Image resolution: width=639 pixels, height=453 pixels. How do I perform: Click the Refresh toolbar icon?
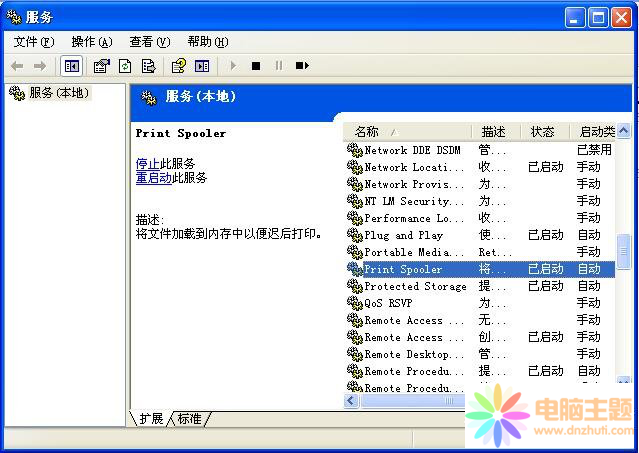pos(125,66)
